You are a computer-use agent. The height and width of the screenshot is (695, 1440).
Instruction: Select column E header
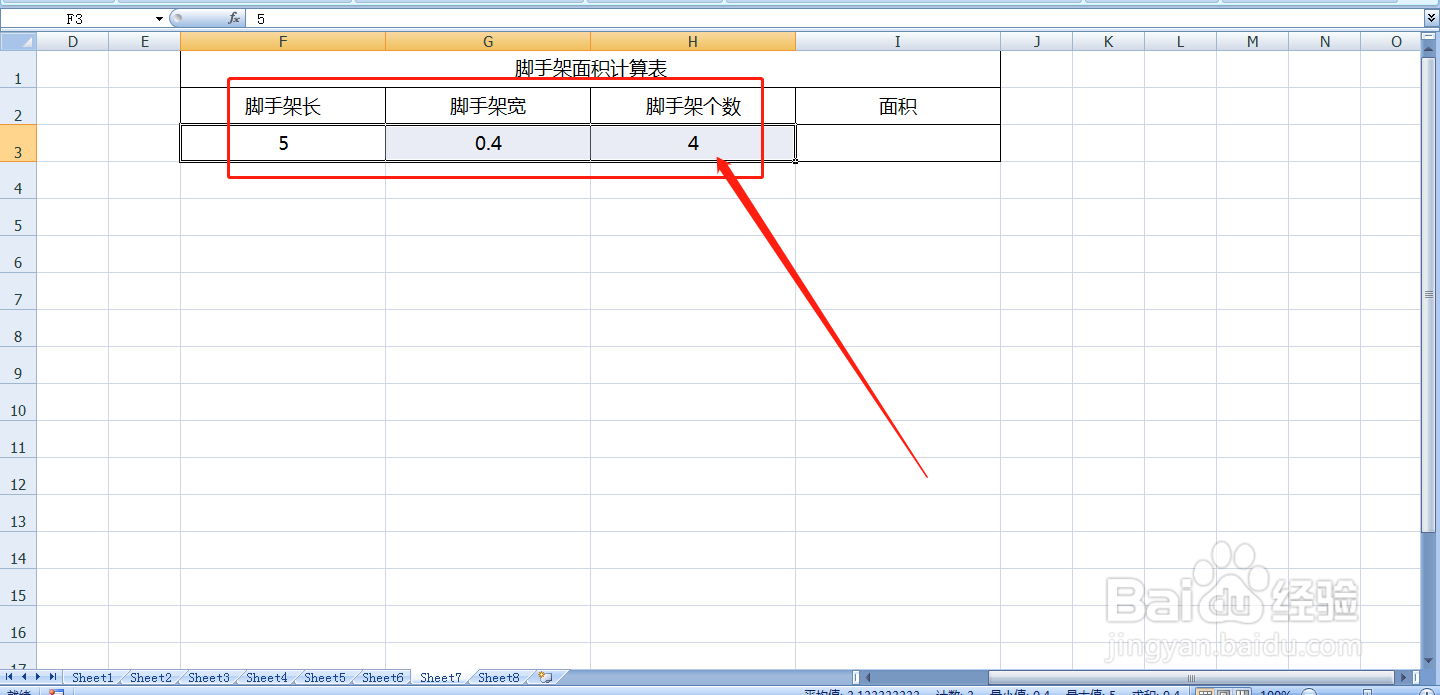point(145,41)
